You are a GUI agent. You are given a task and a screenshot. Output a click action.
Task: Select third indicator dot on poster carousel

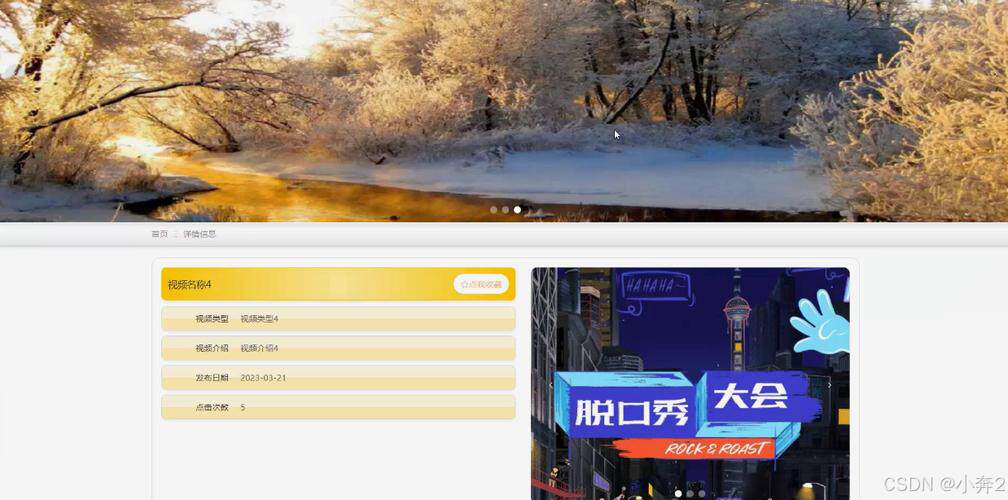point(701,494)
